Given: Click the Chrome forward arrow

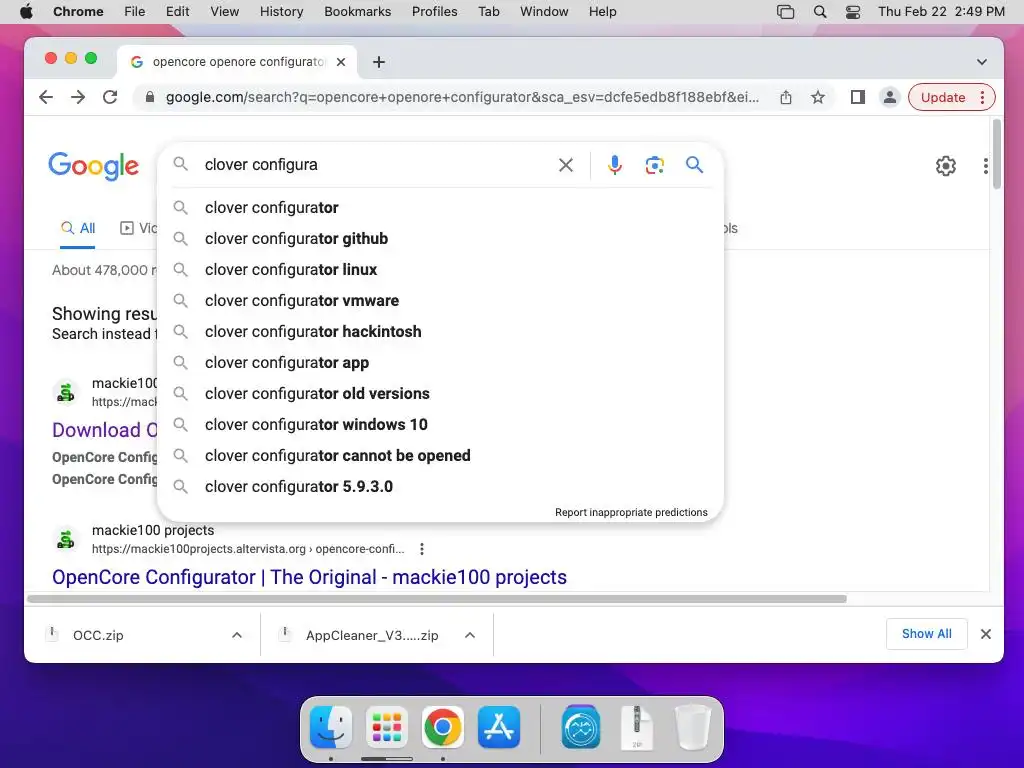Looking at the screenshot, I should point(78,97).
